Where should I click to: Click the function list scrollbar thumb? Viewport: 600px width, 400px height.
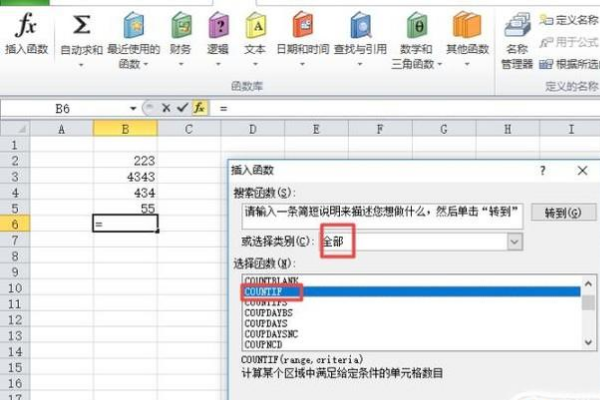pyautogui.click(x=589, y=302)
